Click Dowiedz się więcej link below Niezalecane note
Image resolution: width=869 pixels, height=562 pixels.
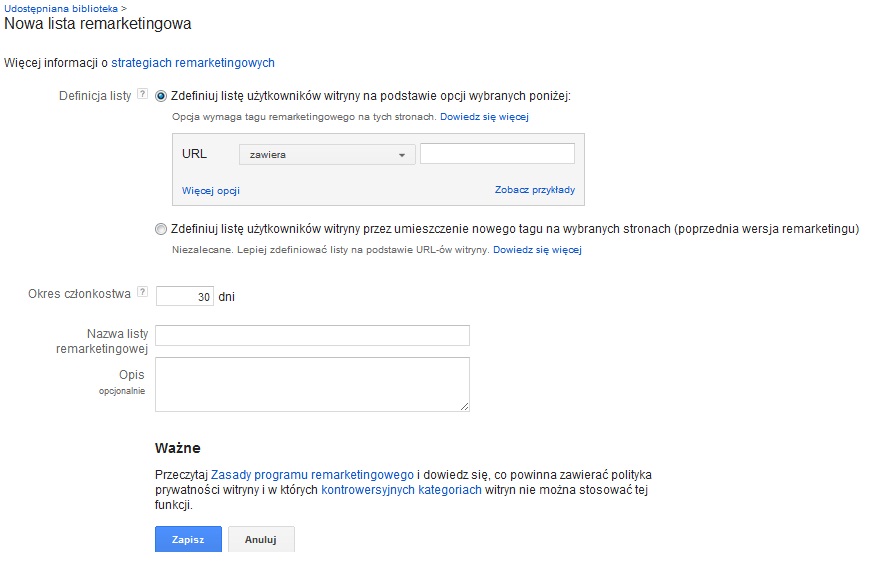pos(538,249)
